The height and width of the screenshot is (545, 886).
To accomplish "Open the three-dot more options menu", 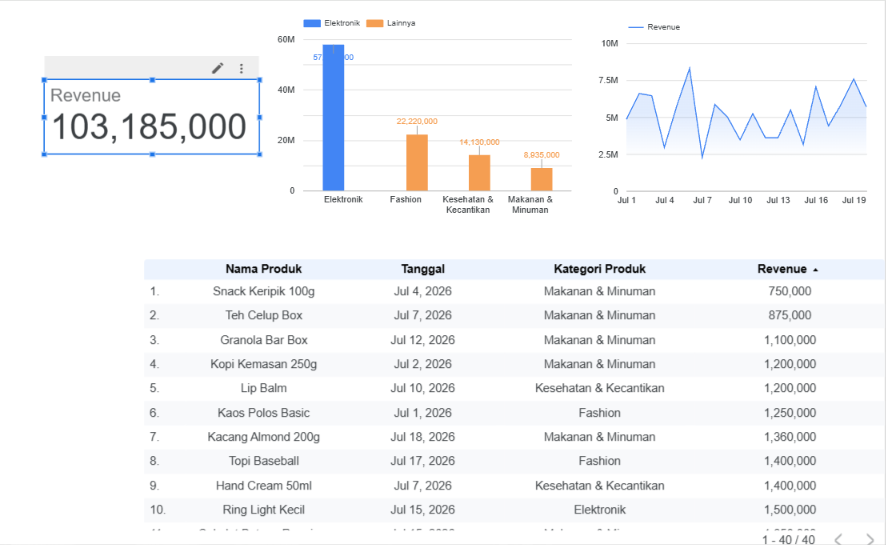I will [241, 68].
